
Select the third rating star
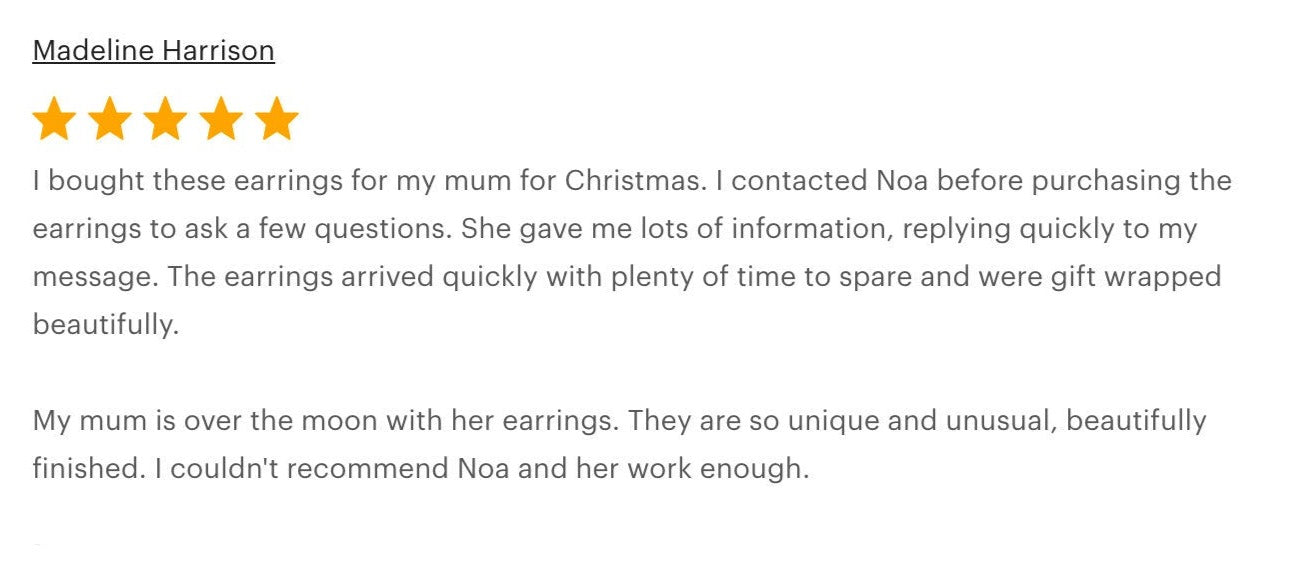pos(165,119)
